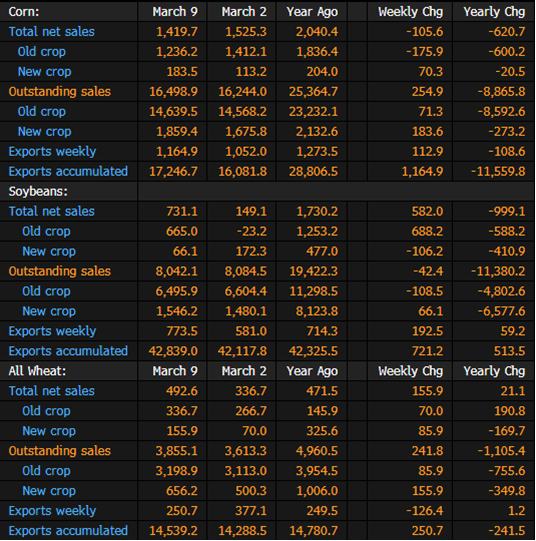Click the -23.2 soybeans old crop value

click(x=251, y=232)
